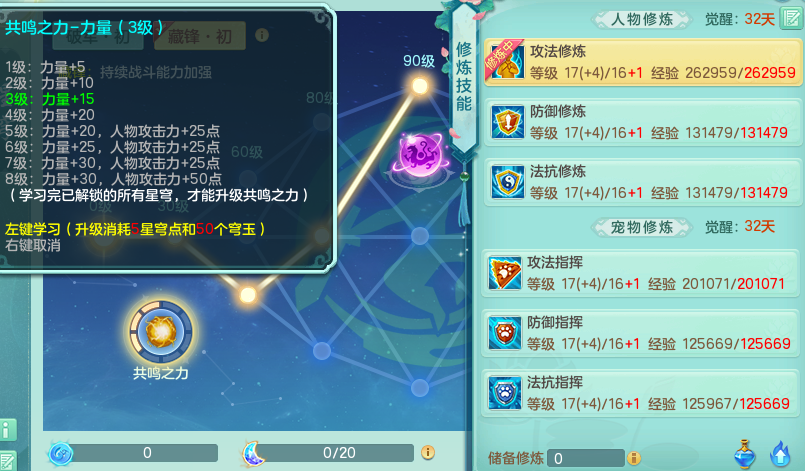
Task: Click the 攻法修炼 skill icon
Action: click(x=507, y=63)
